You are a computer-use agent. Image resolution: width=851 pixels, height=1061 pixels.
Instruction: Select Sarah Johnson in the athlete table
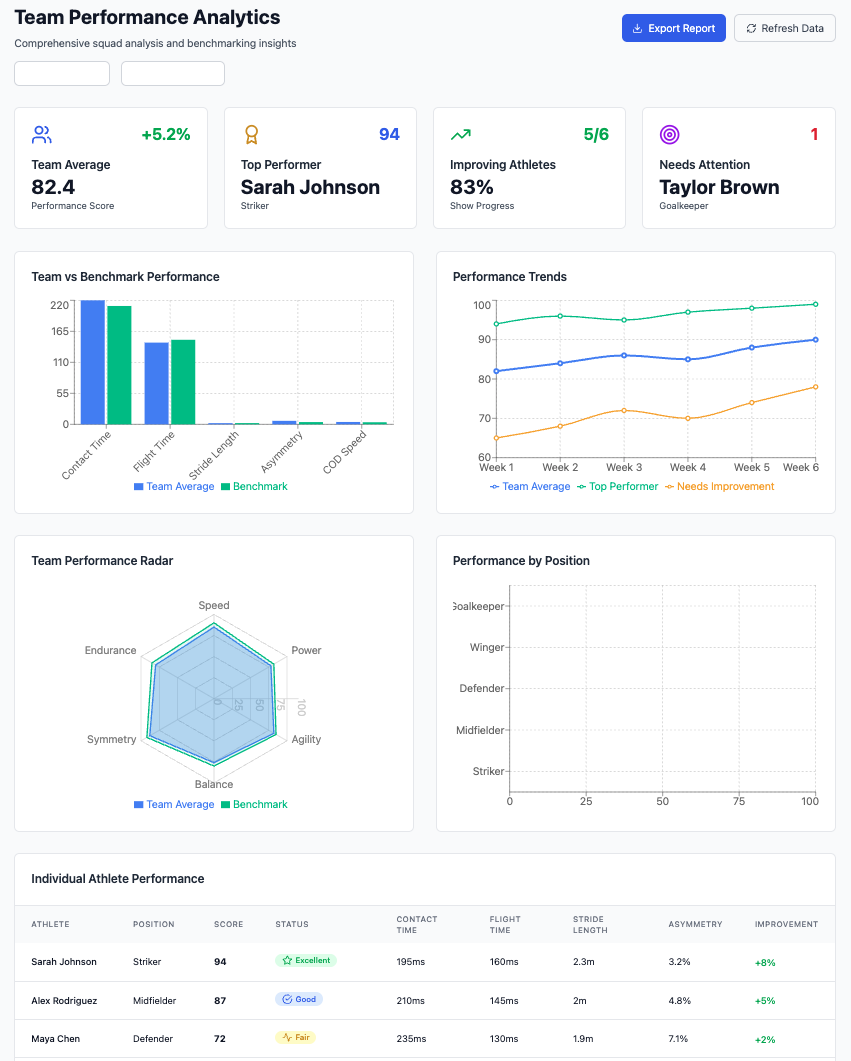pos(64,962)
